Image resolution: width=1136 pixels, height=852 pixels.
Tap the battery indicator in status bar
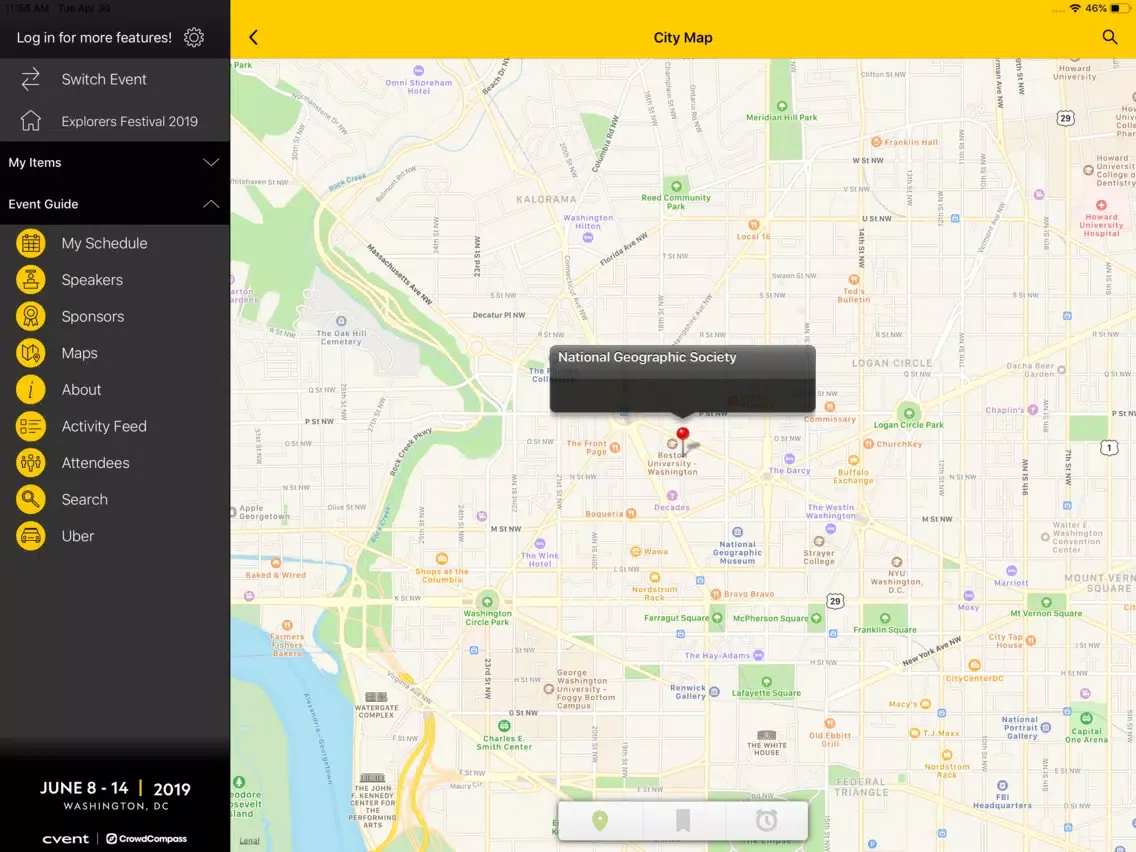pos(1119,8)
